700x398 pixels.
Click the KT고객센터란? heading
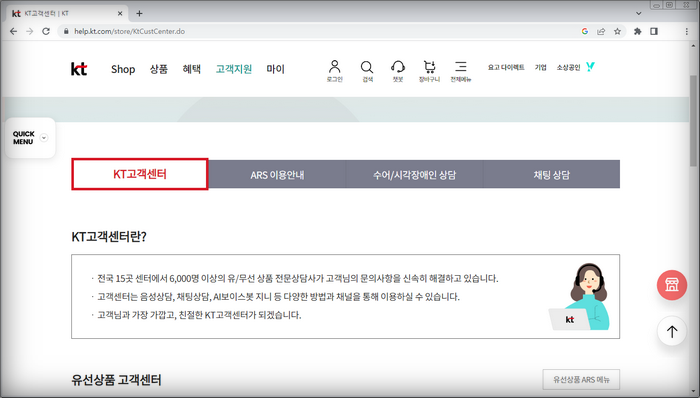point(109,236)
